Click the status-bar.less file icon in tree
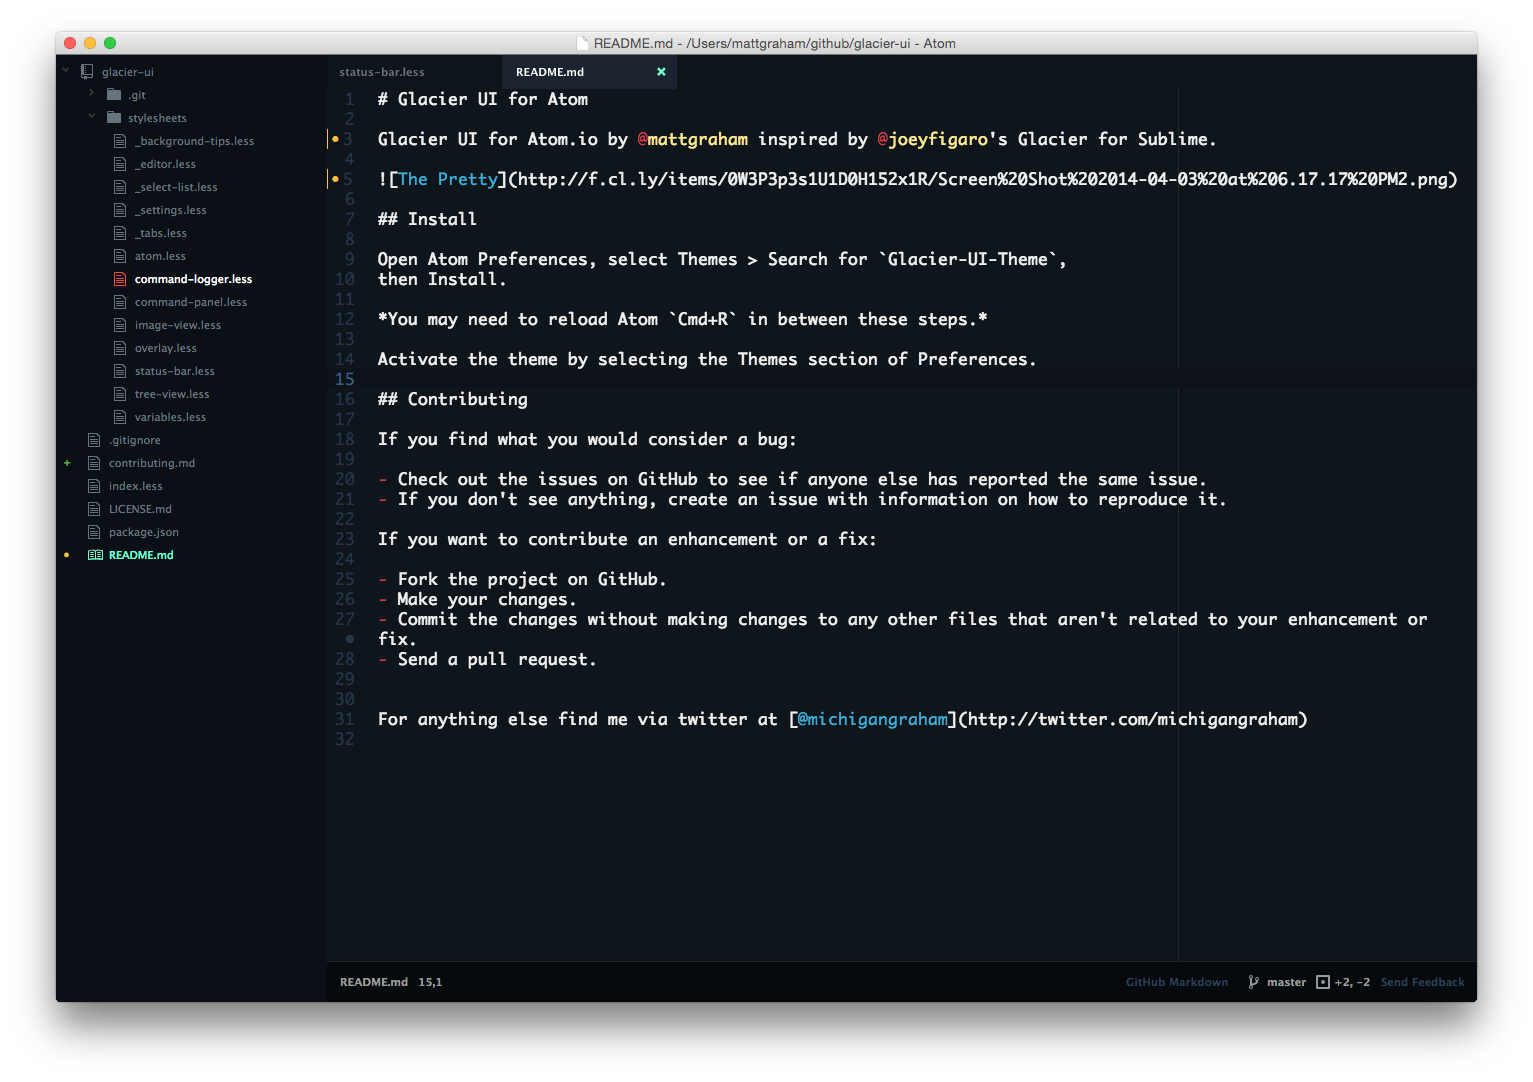Image resolution: width=1533 pixels, height=1082 pixels. (120, 371)
